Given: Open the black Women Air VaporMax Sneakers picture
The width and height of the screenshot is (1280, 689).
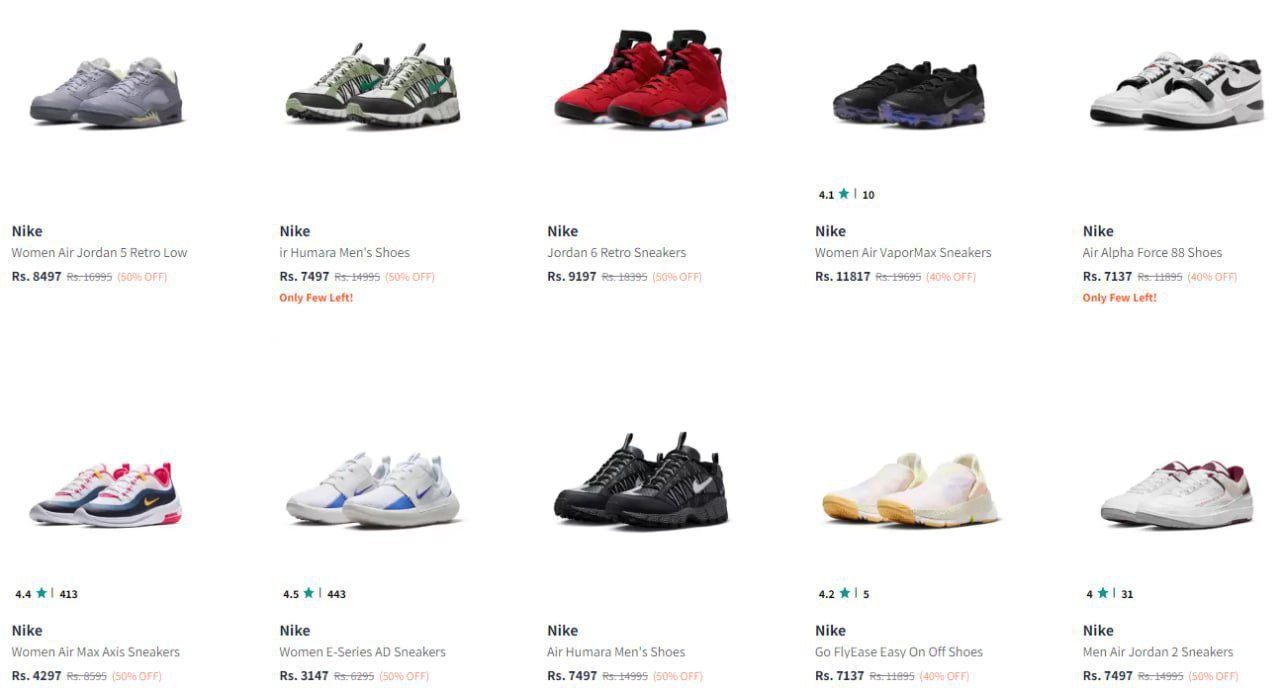Looking at the screenshot, I should (x=909, y=95).
